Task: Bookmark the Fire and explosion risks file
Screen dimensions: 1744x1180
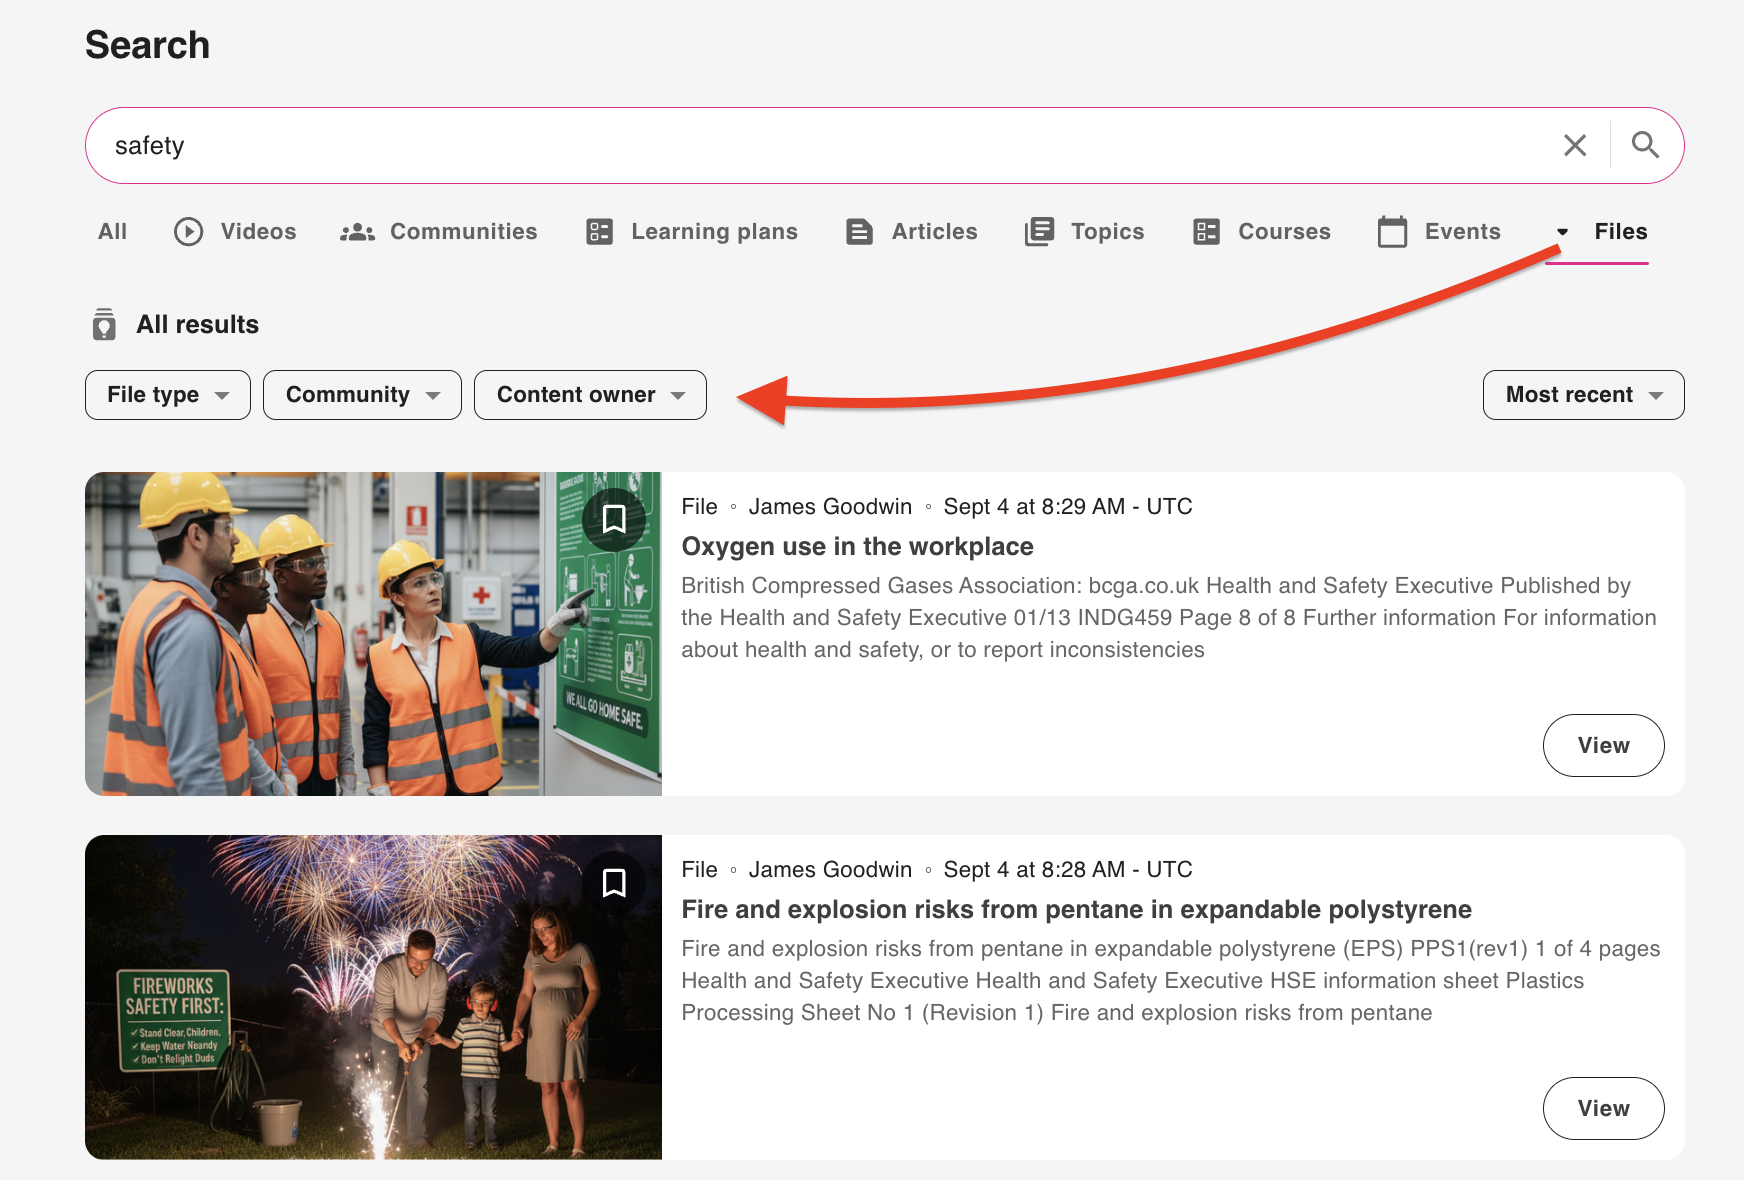Action: (614, 882)
